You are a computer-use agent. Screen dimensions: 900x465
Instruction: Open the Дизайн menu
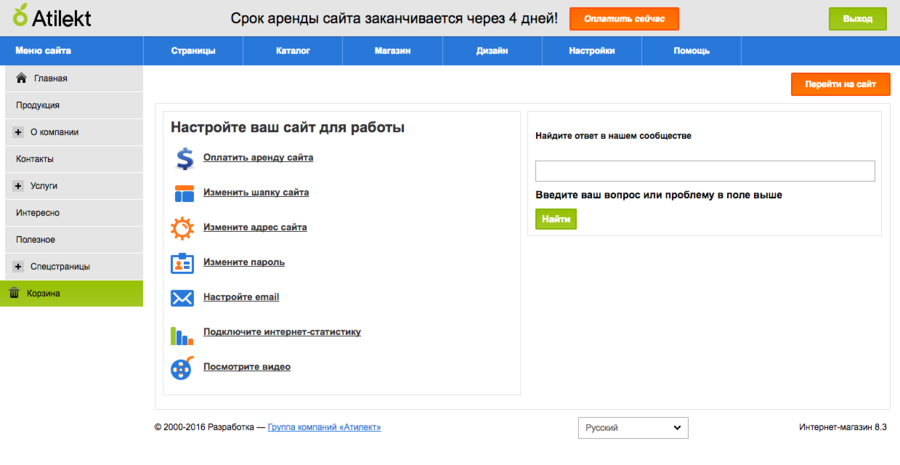[492, 51]
